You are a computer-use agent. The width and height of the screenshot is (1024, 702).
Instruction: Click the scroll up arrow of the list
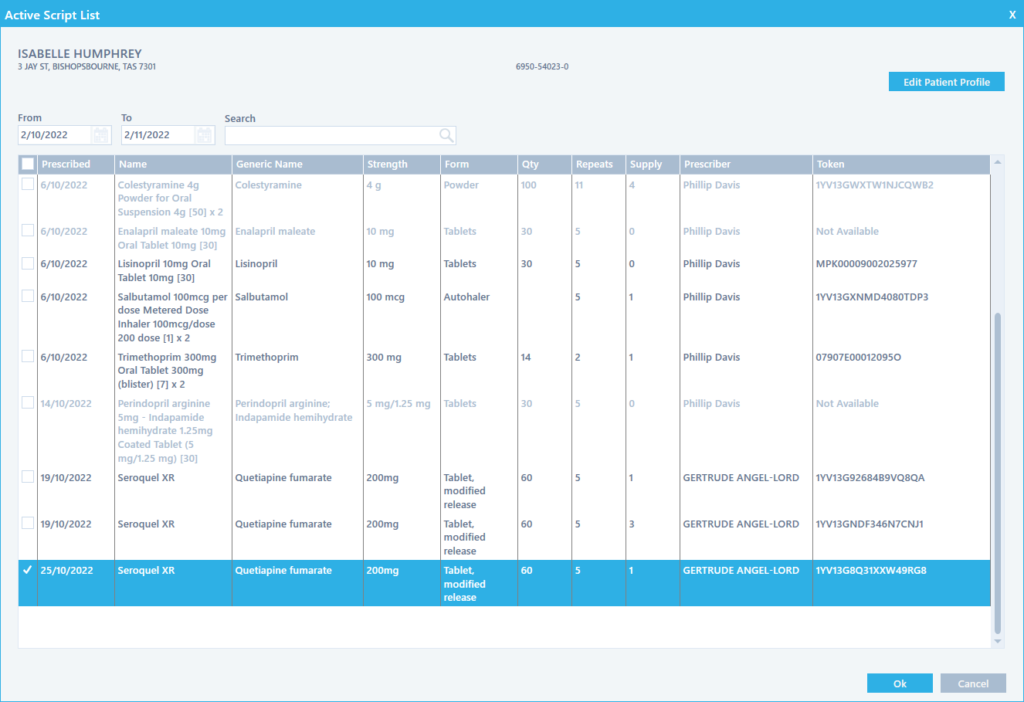[x=996, y=162]
